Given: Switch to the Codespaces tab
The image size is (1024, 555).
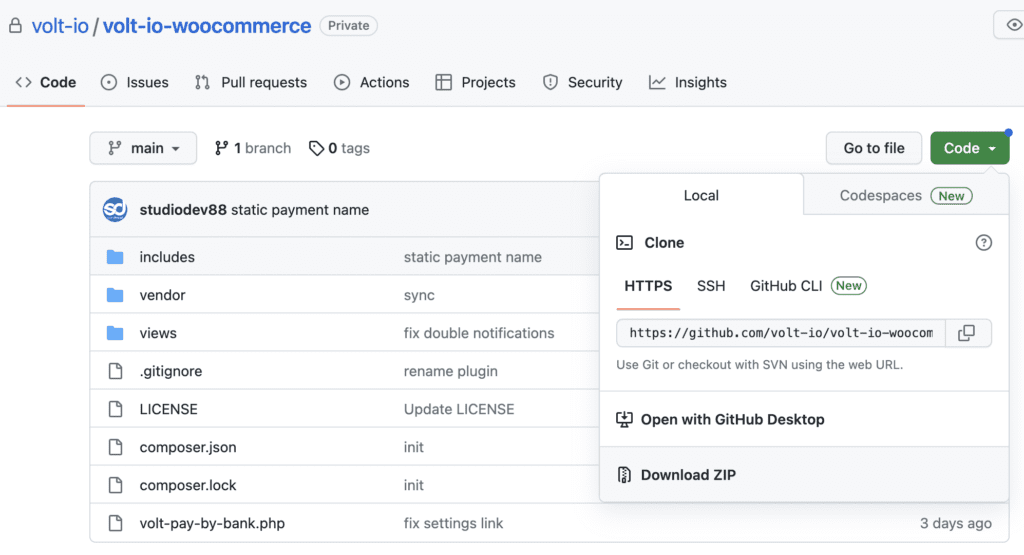Looking at the screenshot, I should 906,195.
